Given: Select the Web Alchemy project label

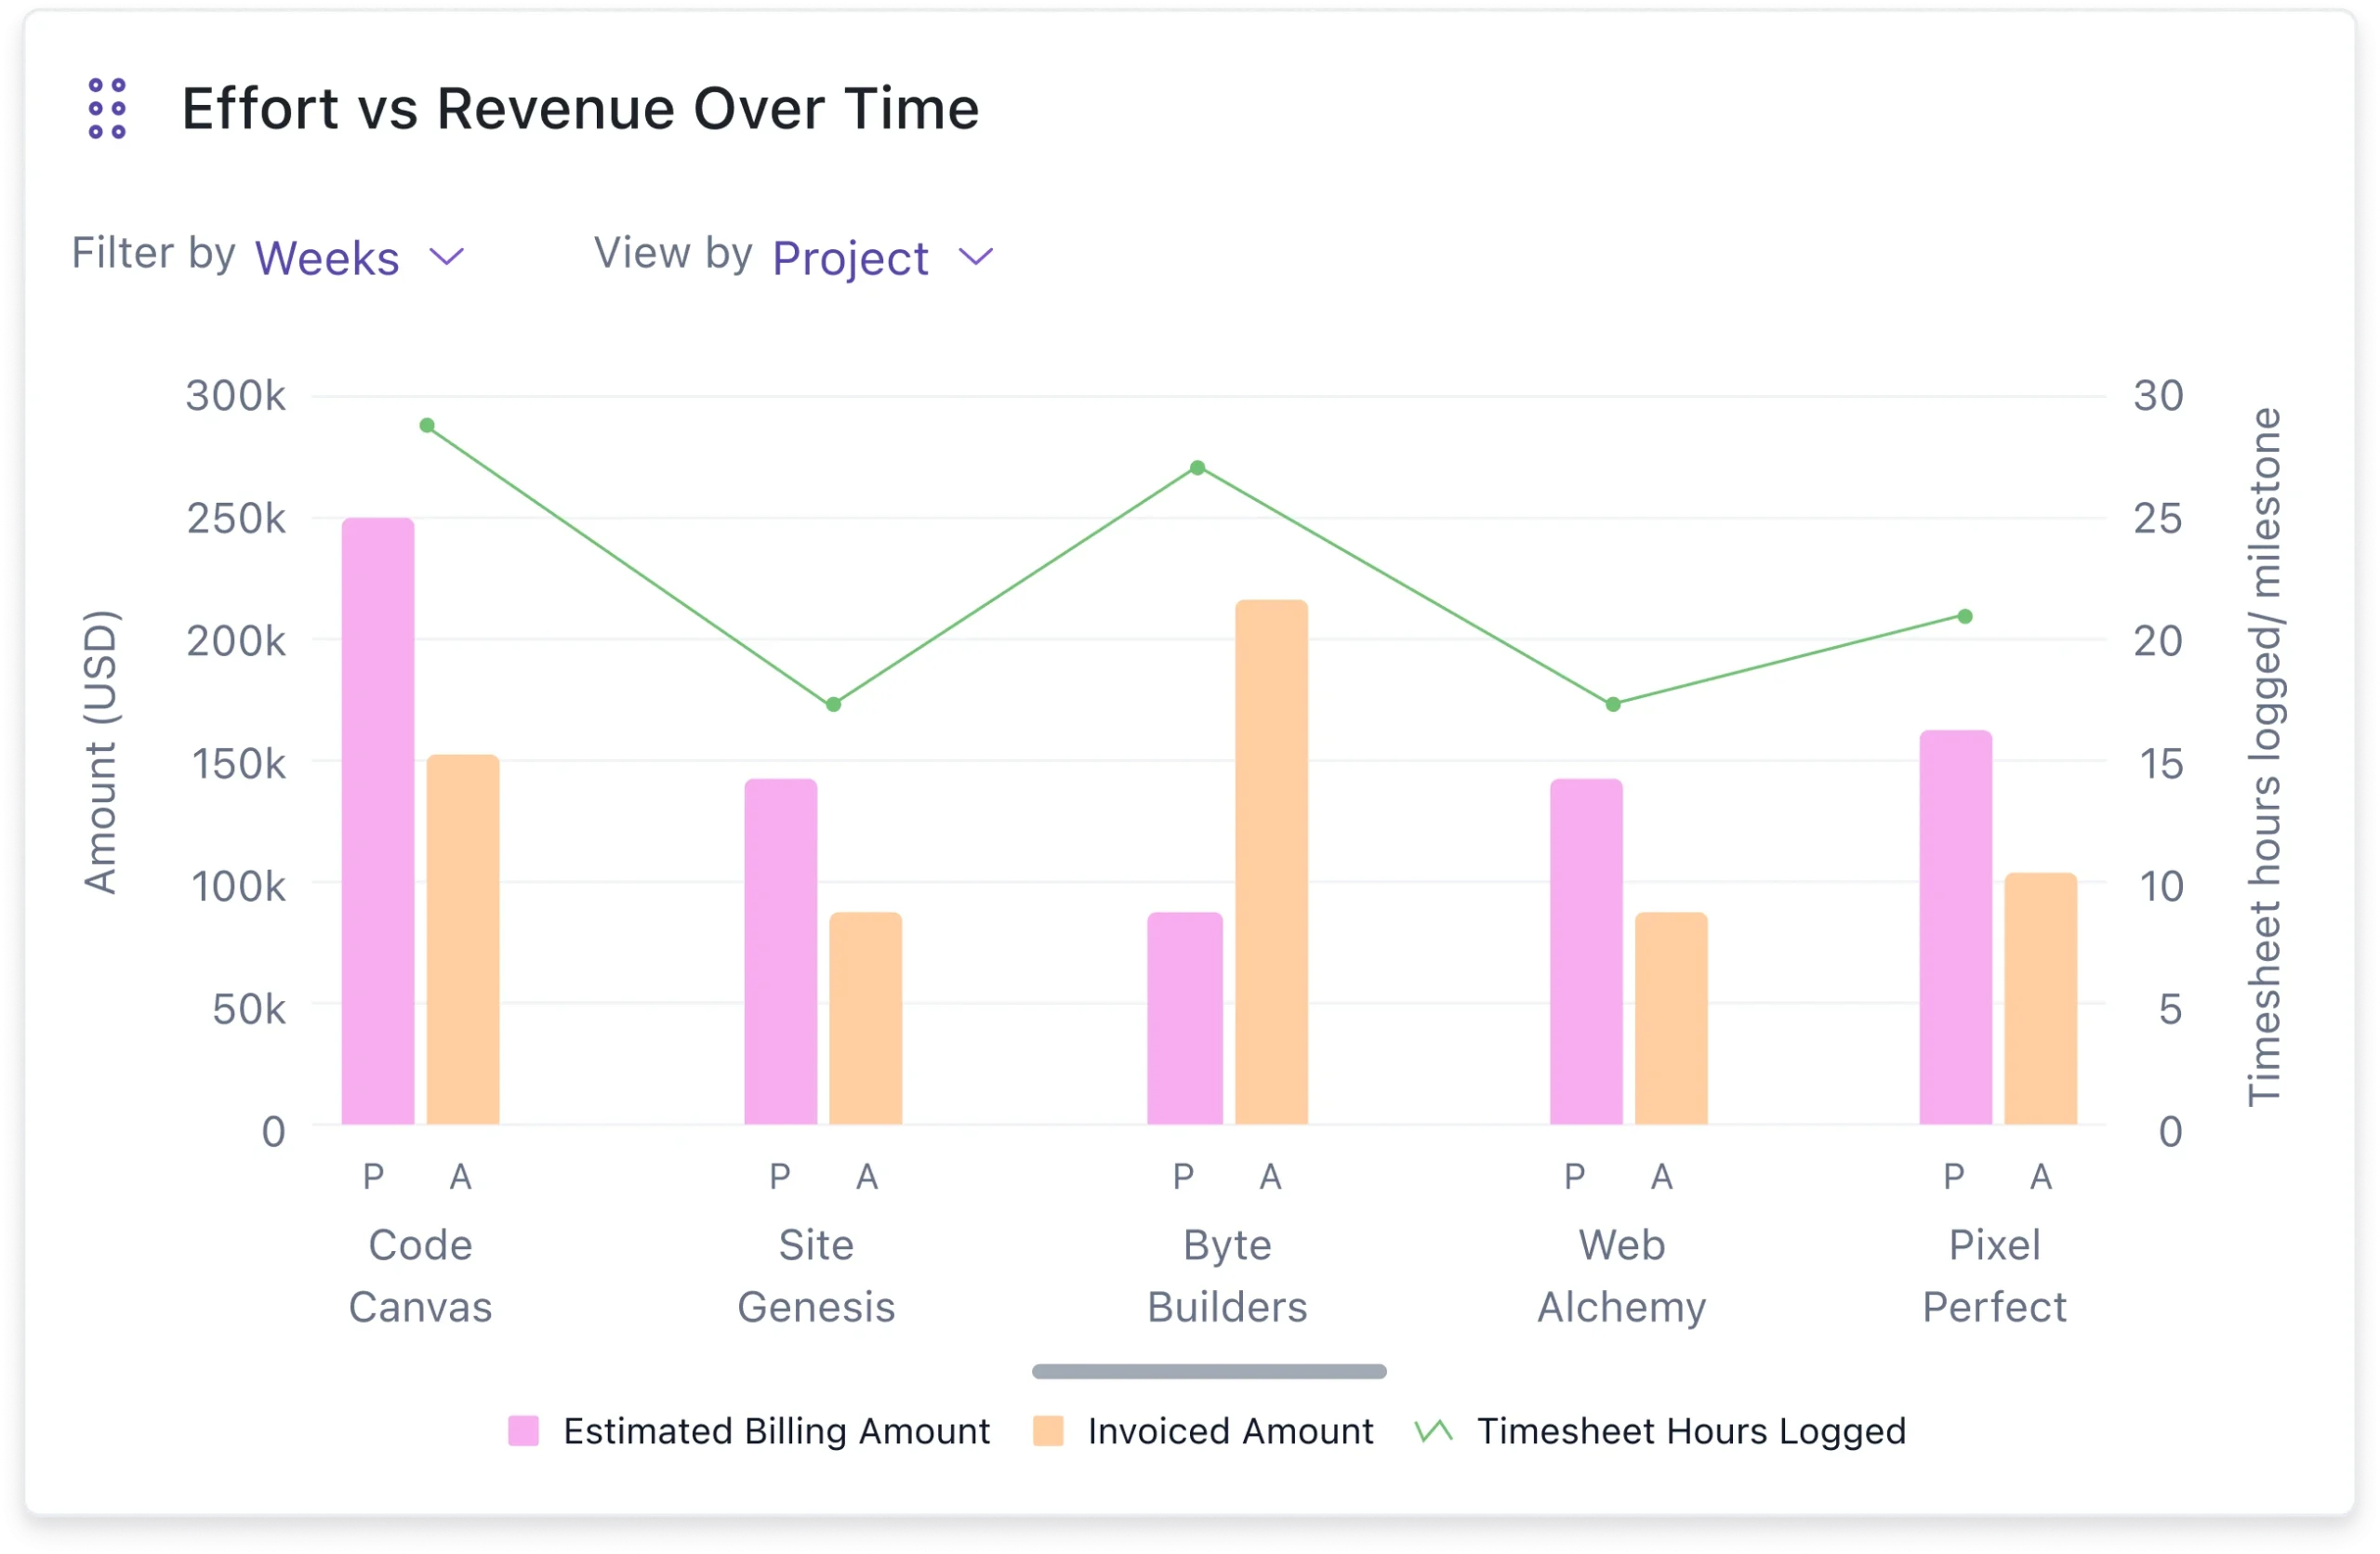Looking at the screenshot, I should tap(1621, 1276).
